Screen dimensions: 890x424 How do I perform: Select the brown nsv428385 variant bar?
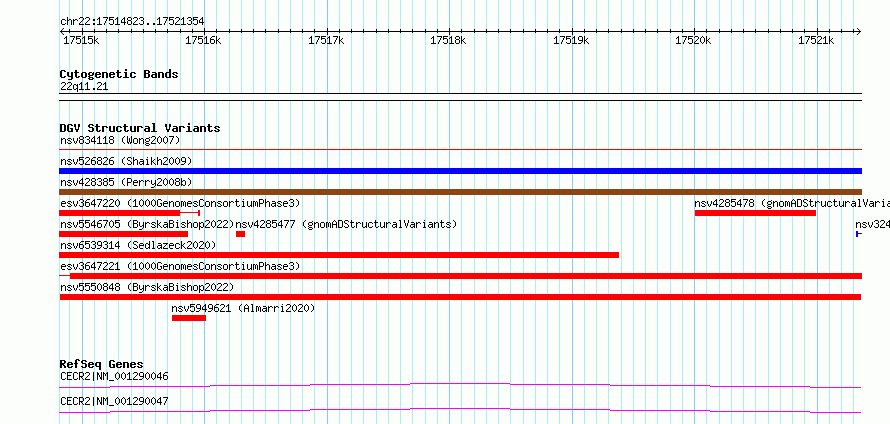[x=460, y=192]
